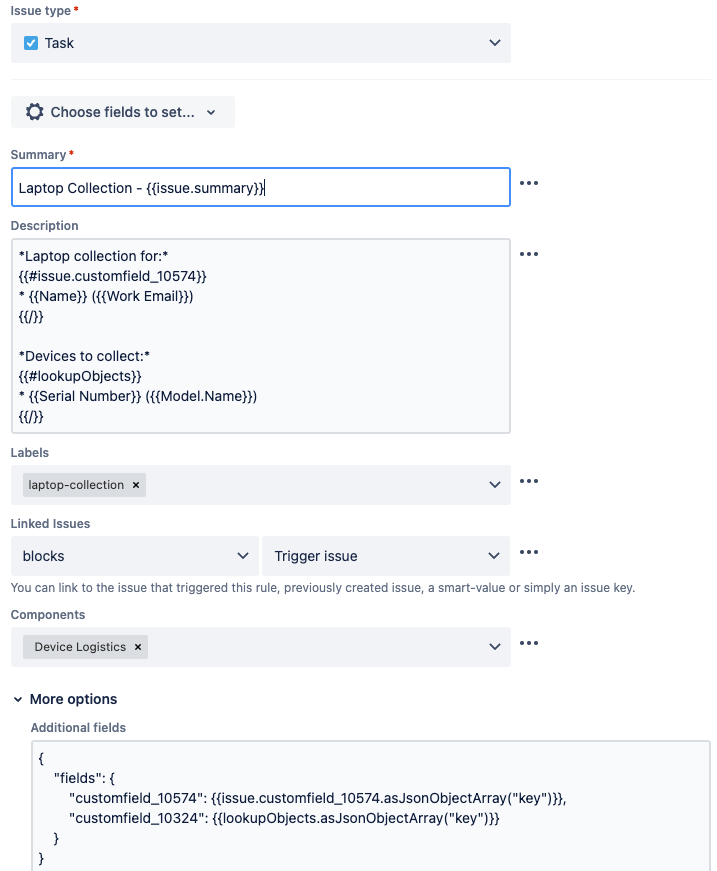
Task: Click into the Description text area
Action: (x=260, y=336)
